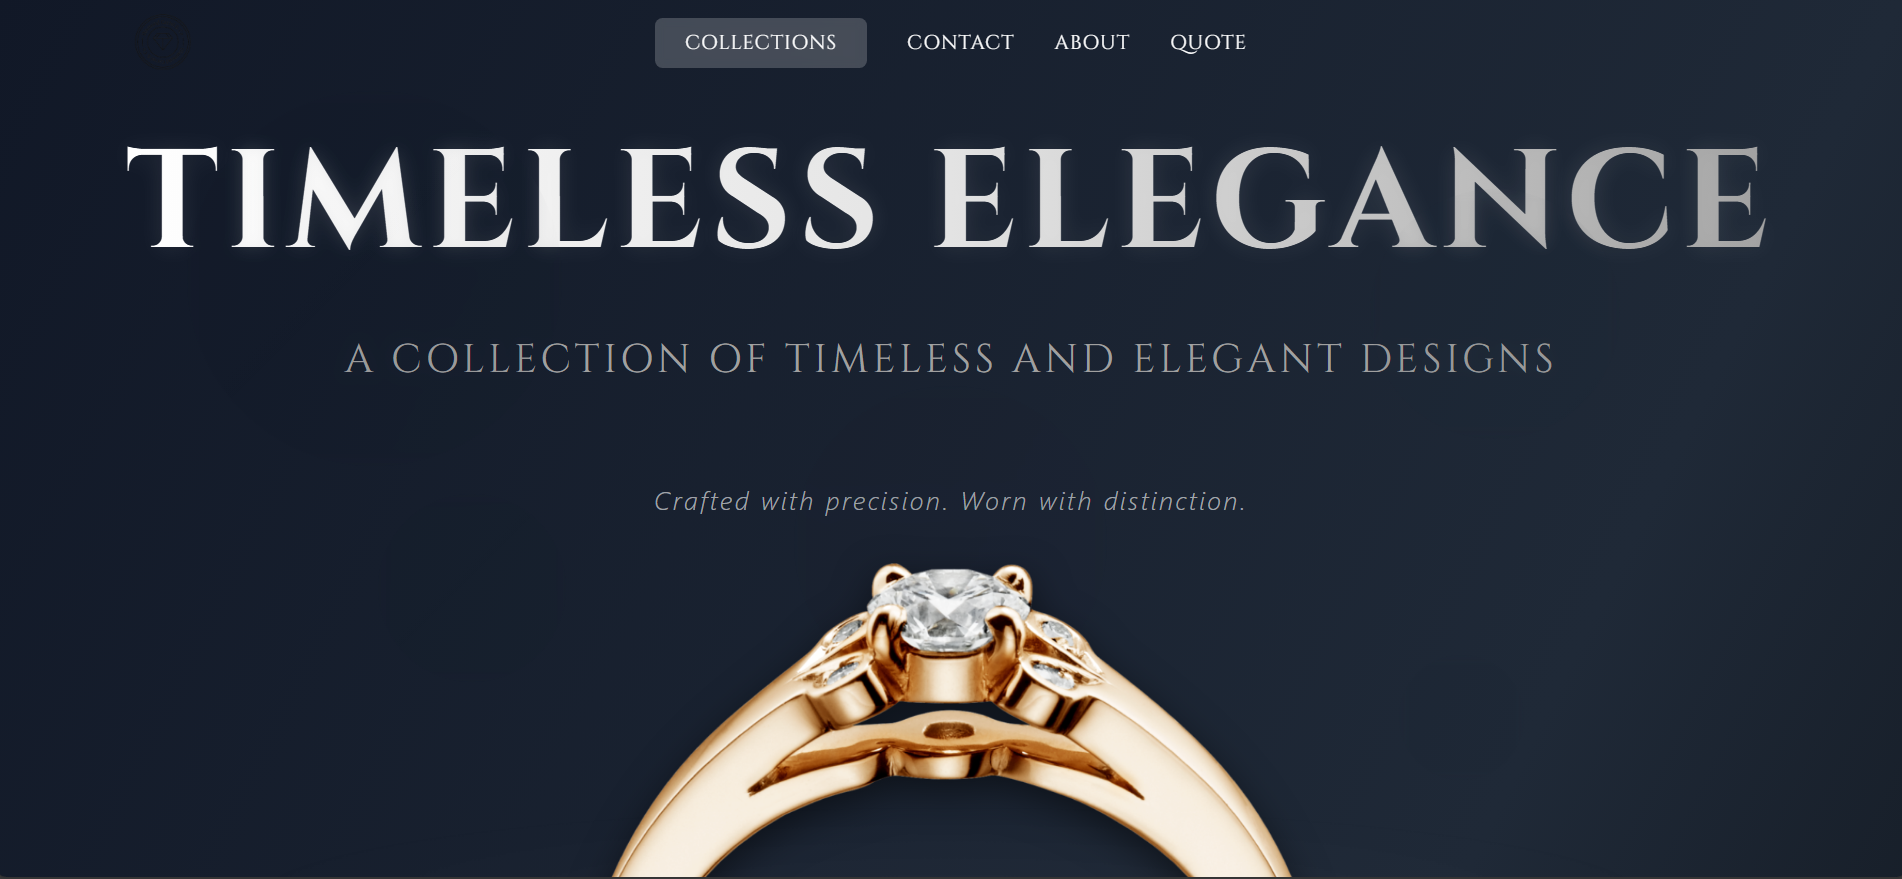The width and height of the screenshot is (1902, 879).
Task: Click the 'A Collection of Timeless' subtitle
Action: coord(950,359)
